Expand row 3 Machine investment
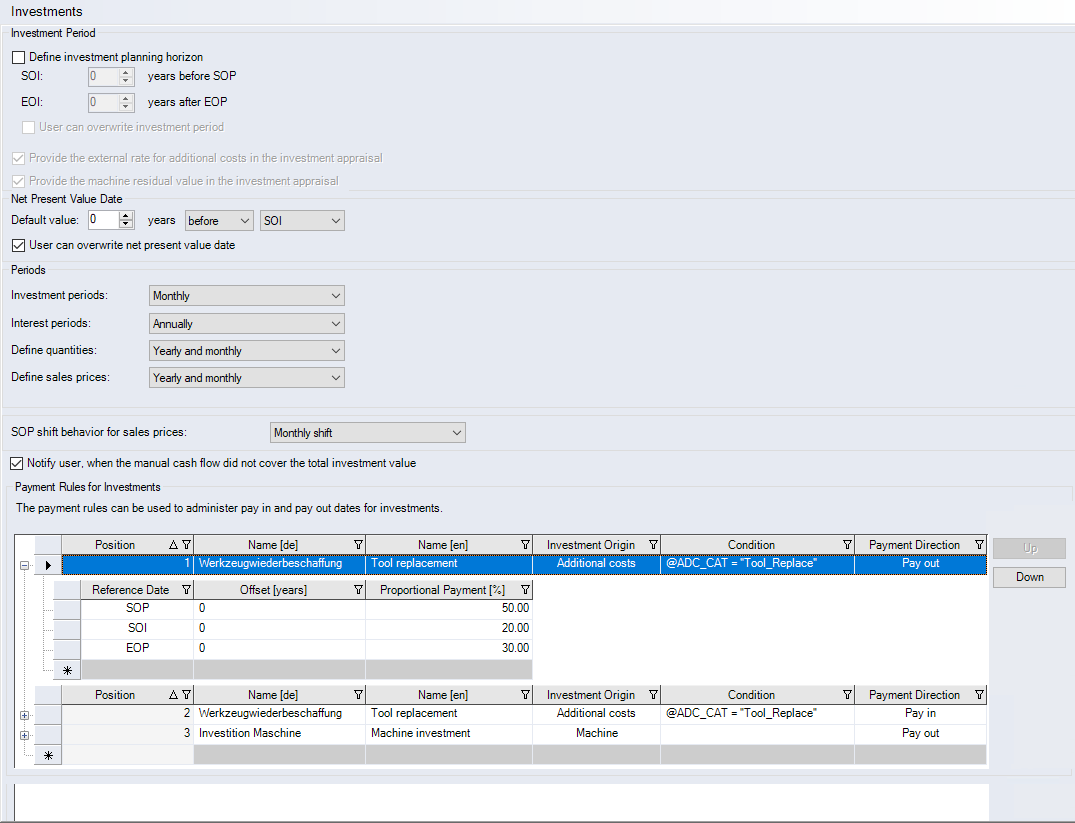This screenshot has width=1075, height=823. pyautogui.click(x=24, y=734)
